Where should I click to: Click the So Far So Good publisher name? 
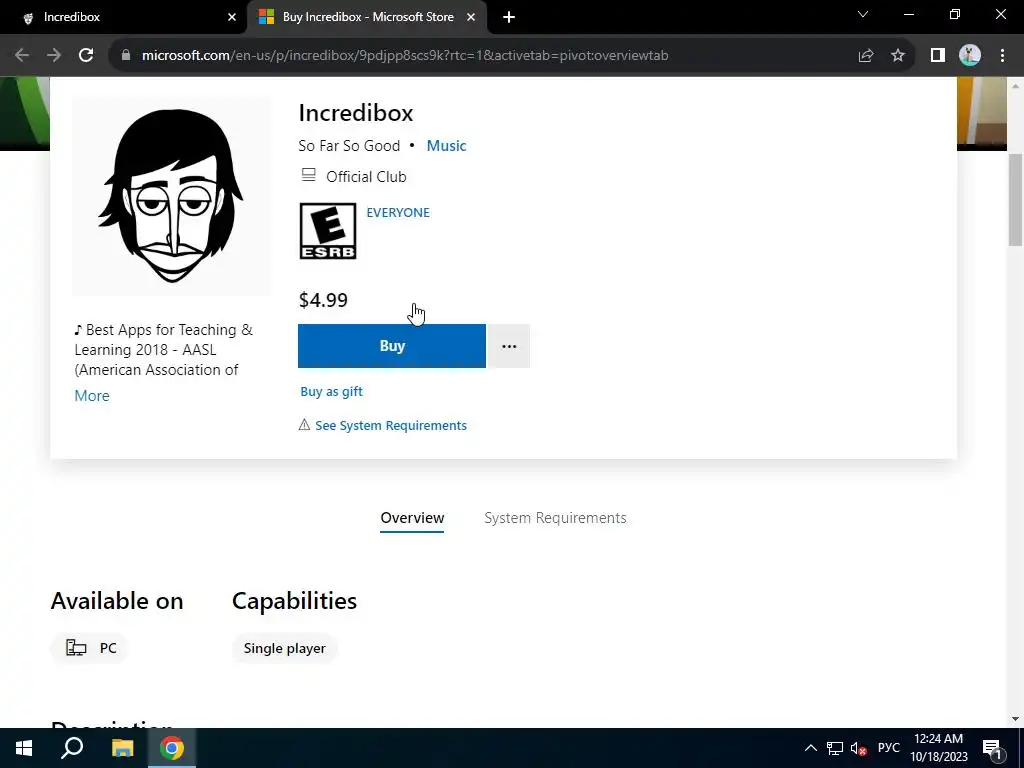(349, 146)
